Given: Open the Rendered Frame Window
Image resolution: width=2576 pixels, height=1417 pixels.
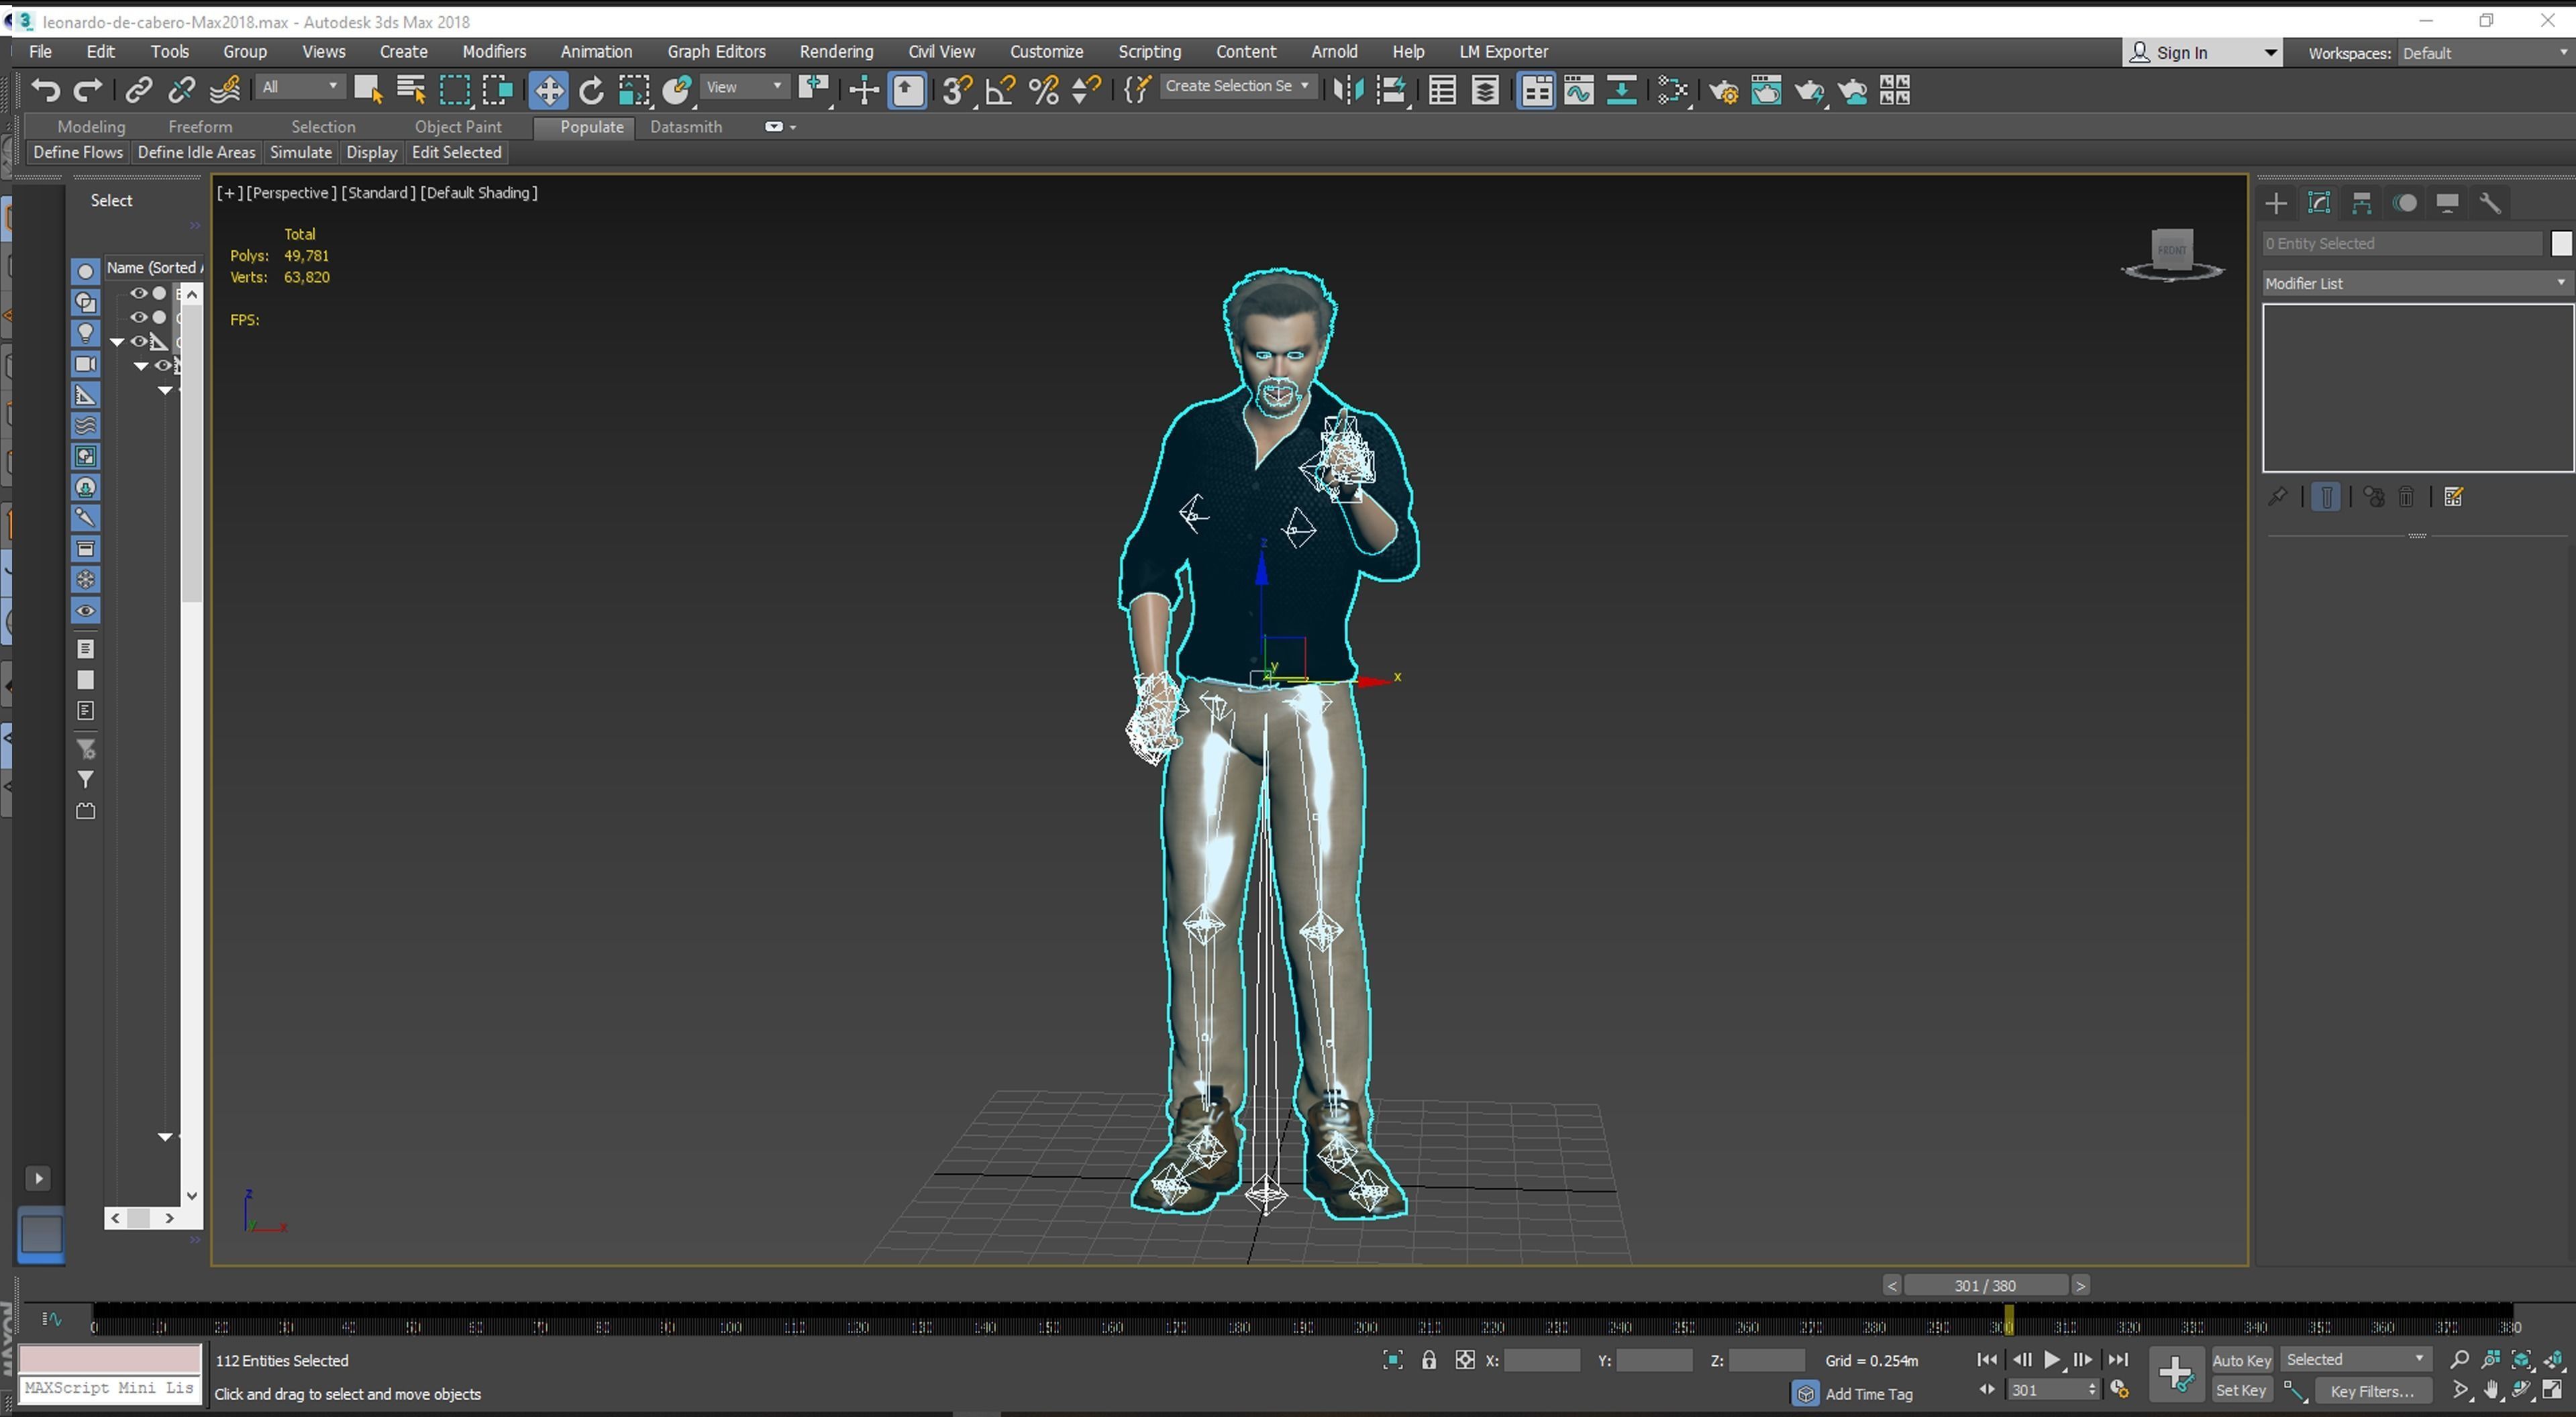Looking at the screenshot, I should tap(1766, 91).
